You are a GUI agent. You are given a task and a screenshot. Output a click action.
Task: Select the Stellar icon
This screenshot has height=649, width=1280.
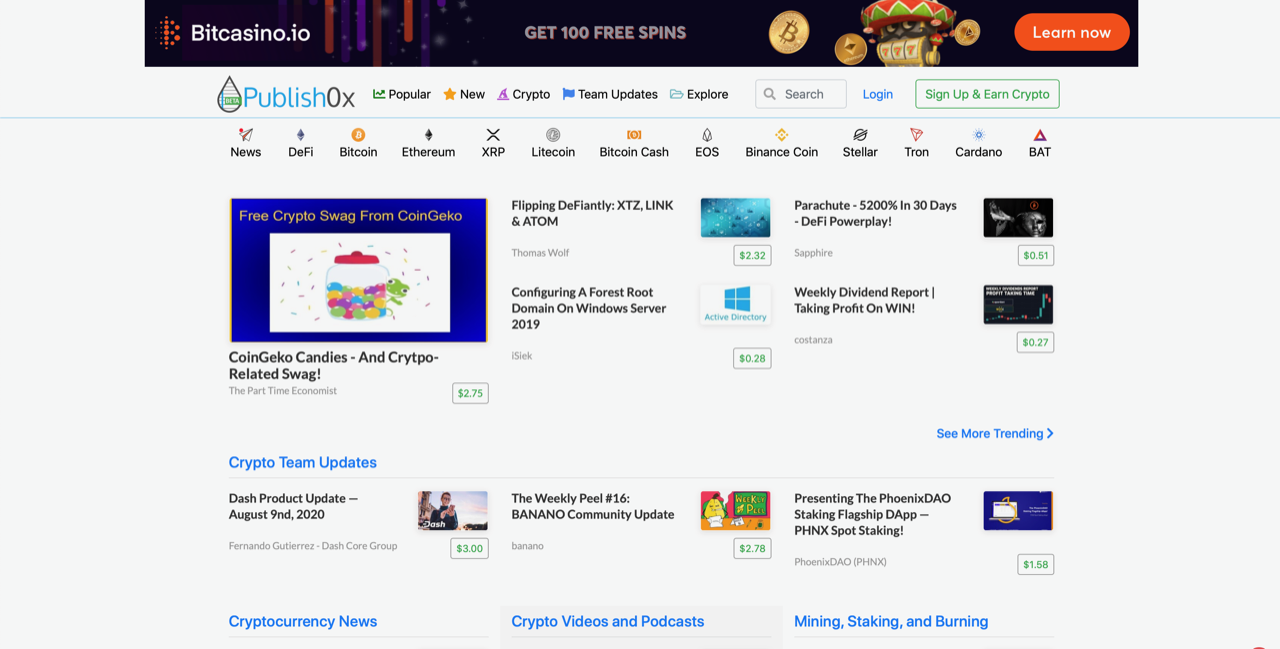(x=860, y=135)
